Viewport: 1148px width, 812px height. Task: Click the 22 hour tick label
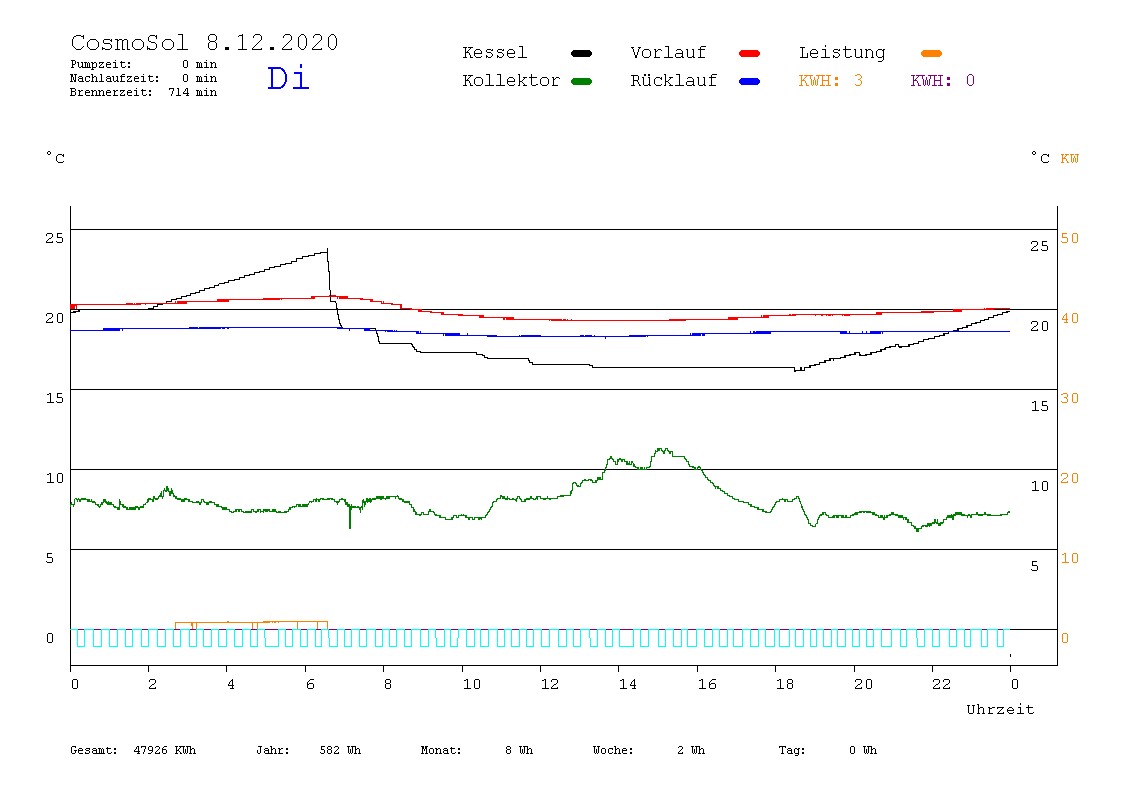(942, 684)
